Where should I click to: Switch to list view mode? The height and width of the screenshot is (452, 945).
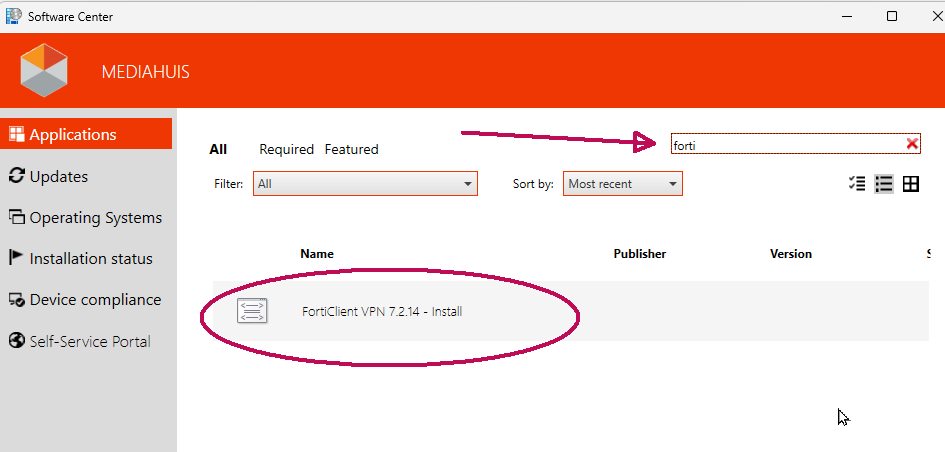(883, 184)
